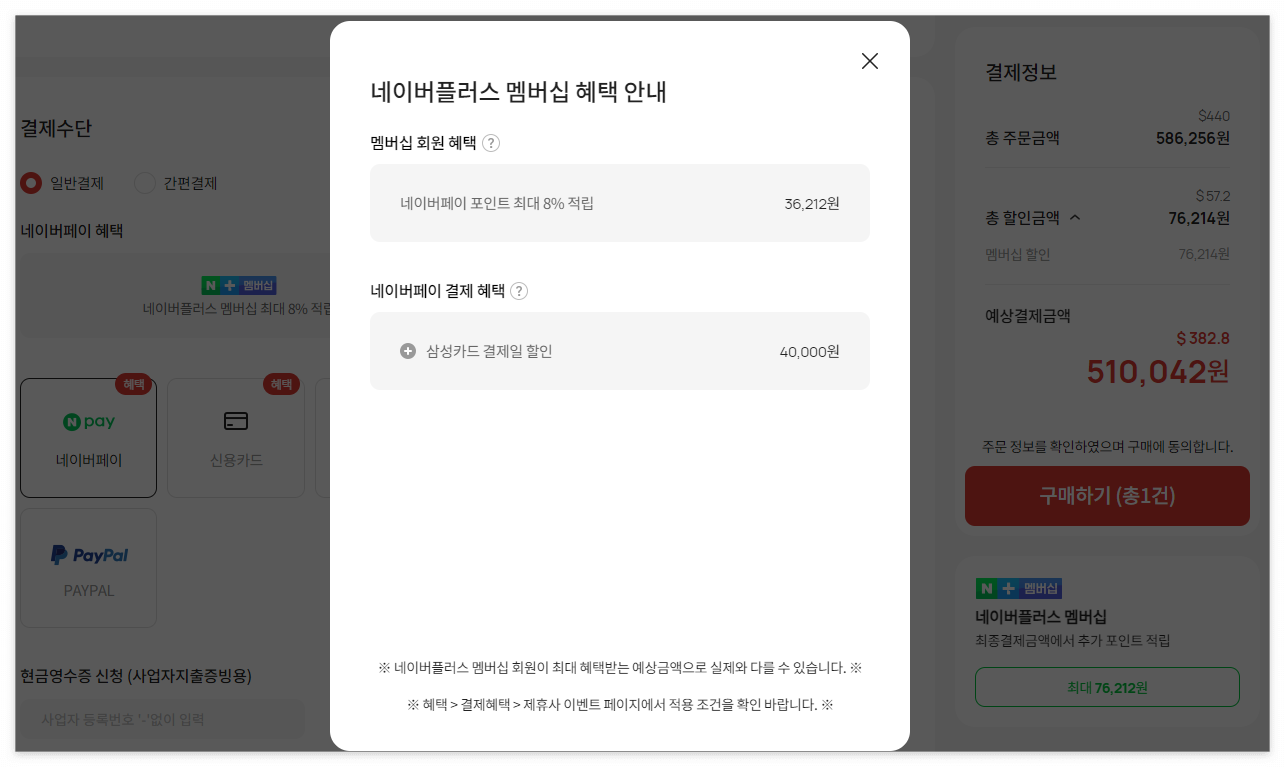Click the 예상결제금액 label
1285x767 pixels.
1028,315
